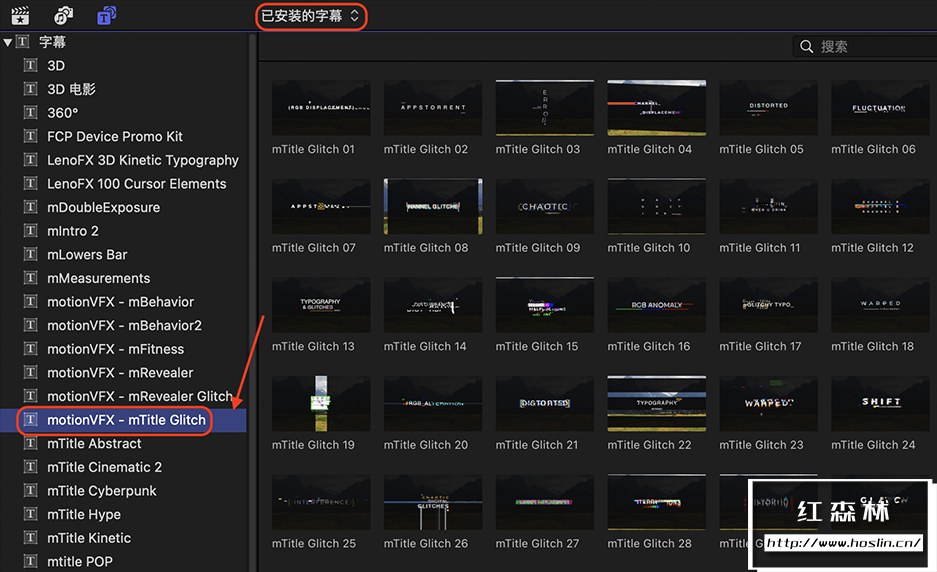Screen dimensions: 937x572
Task: Select mTitle Glitch 18 thumbnail
Action: click(x=880, y=305)
